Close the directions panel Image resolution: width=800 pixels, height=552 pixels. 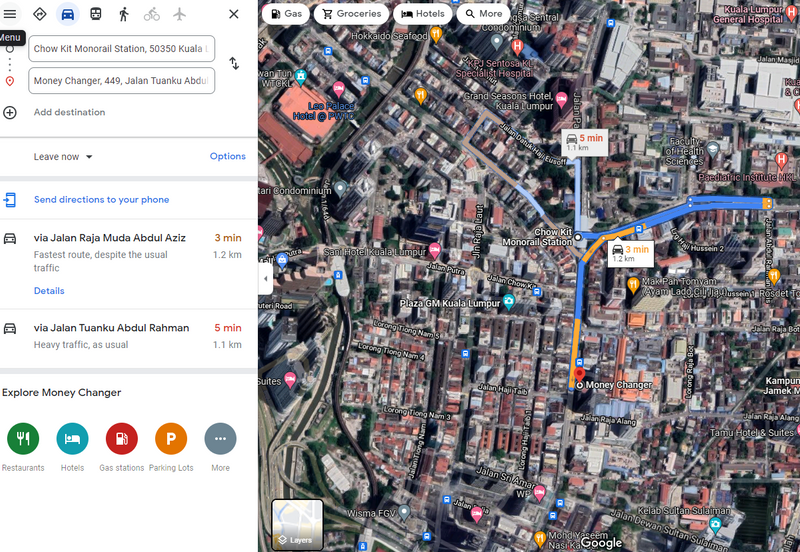coord(234,14)
